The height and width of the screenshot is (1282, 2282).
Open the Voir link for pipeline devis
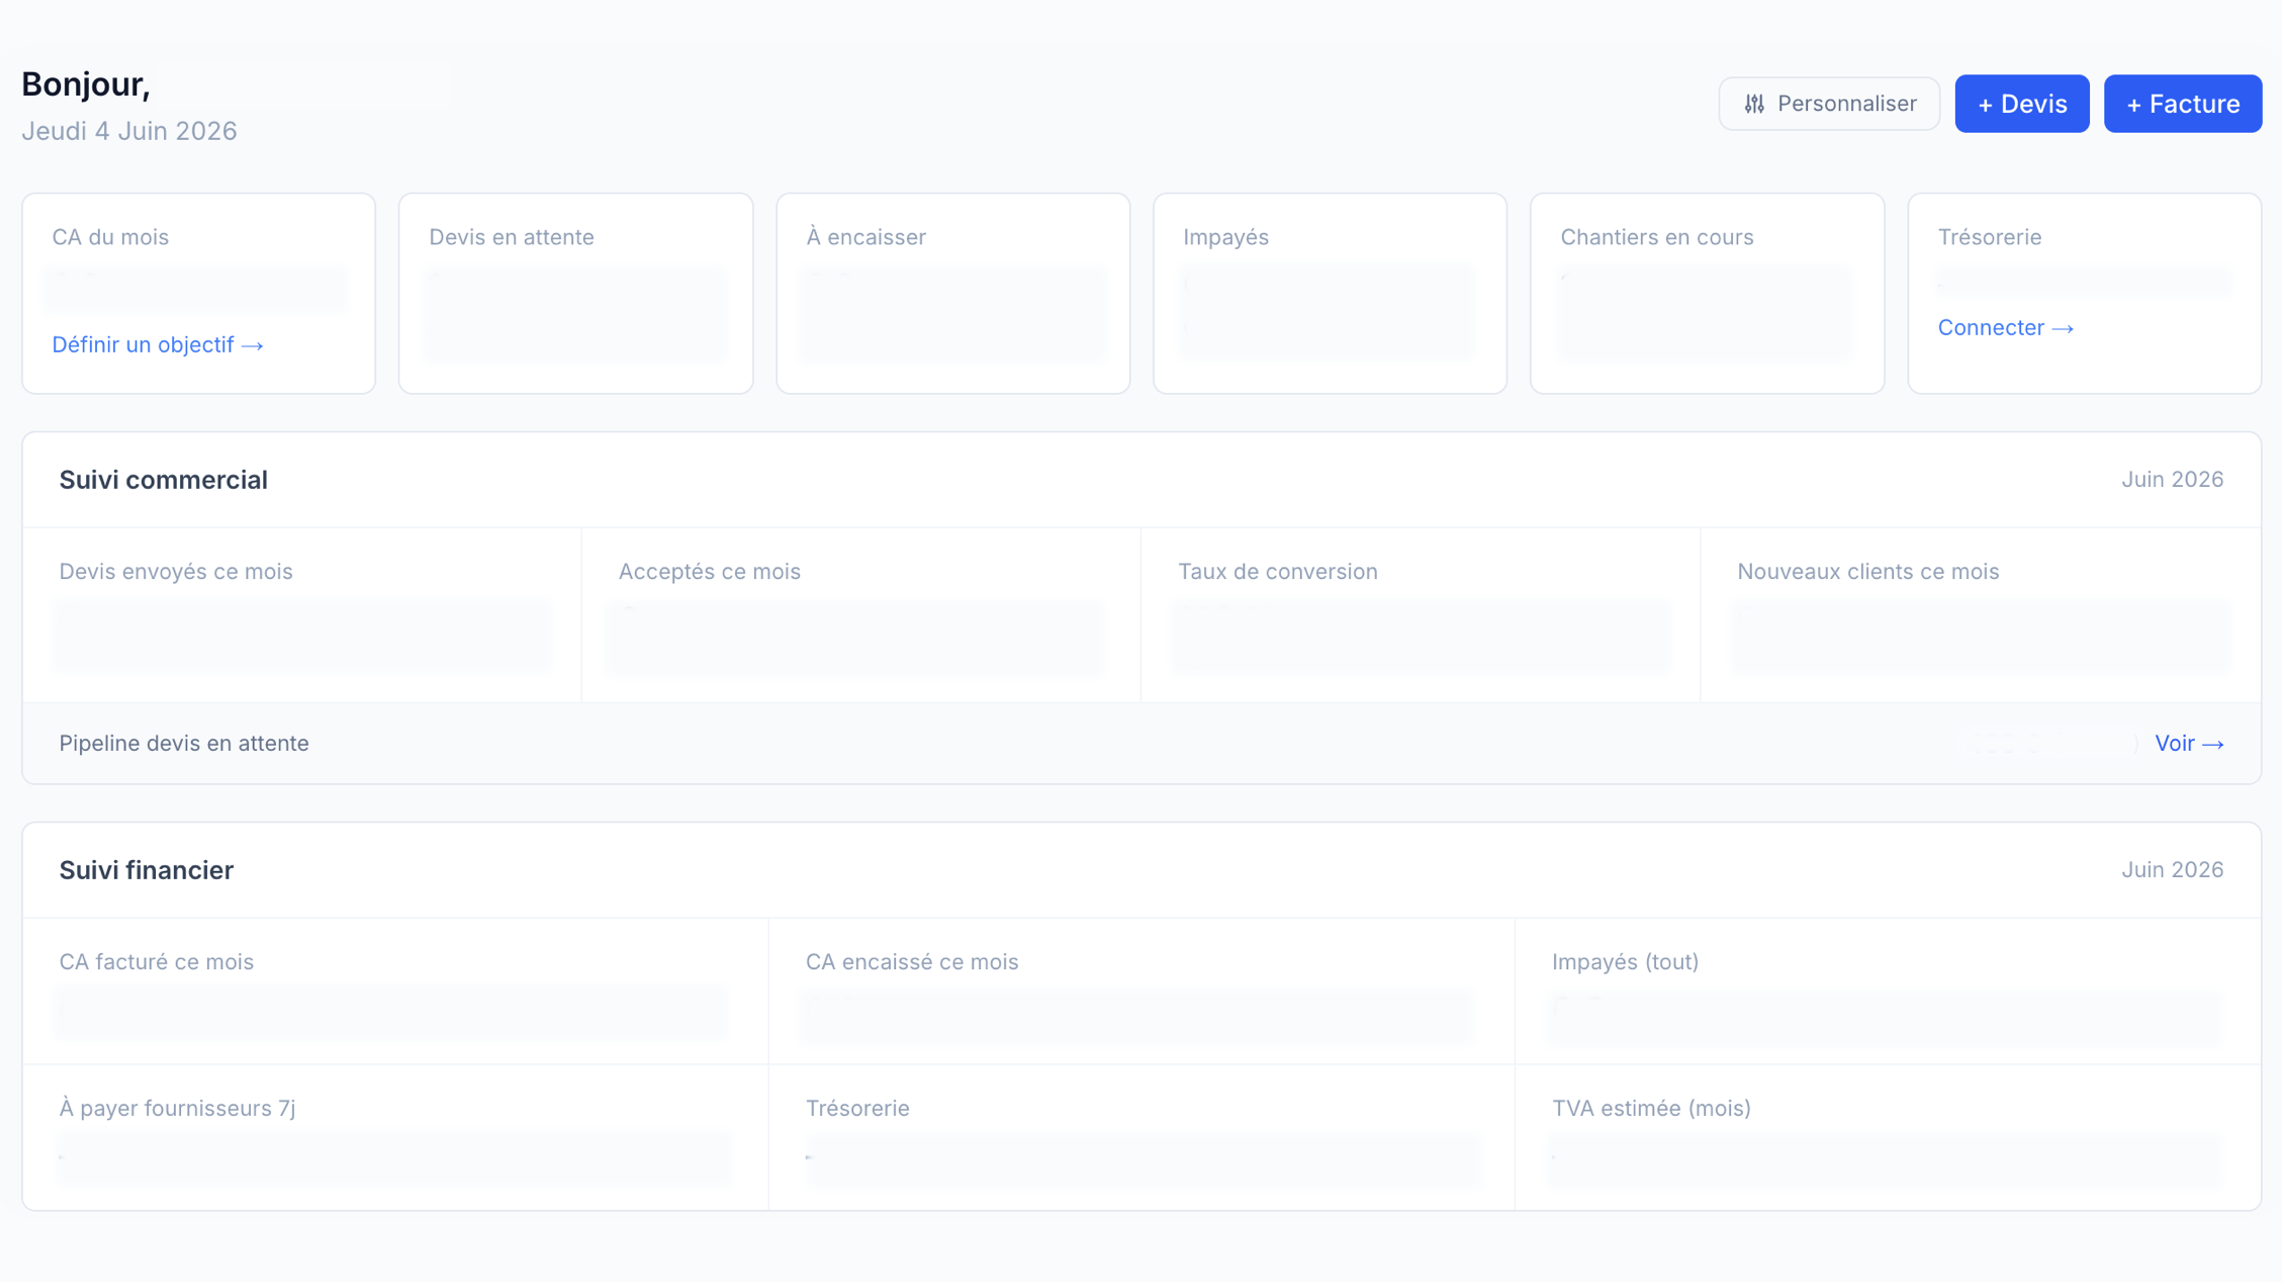tap(2189, 743)
